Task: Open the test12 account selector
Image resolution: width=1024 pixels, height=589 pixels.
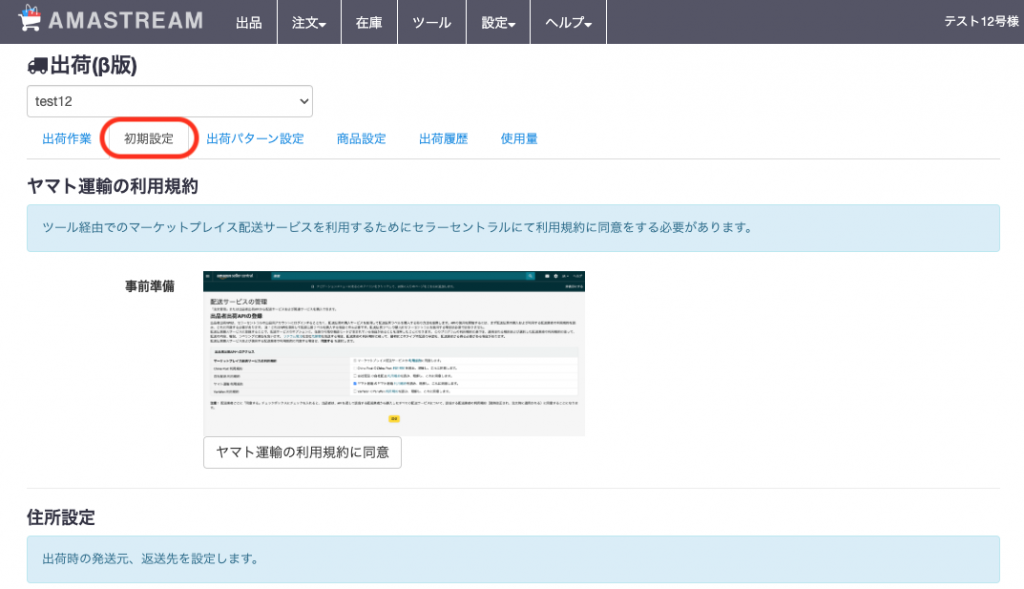Action: [x=170, y=101]
